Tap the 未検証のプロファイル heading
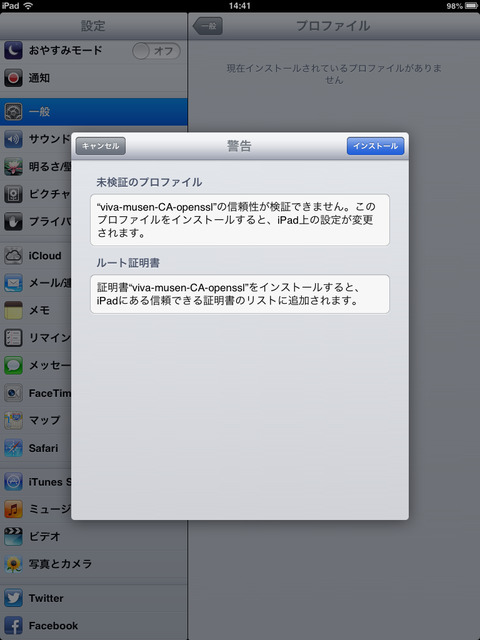 click(149, 182)
